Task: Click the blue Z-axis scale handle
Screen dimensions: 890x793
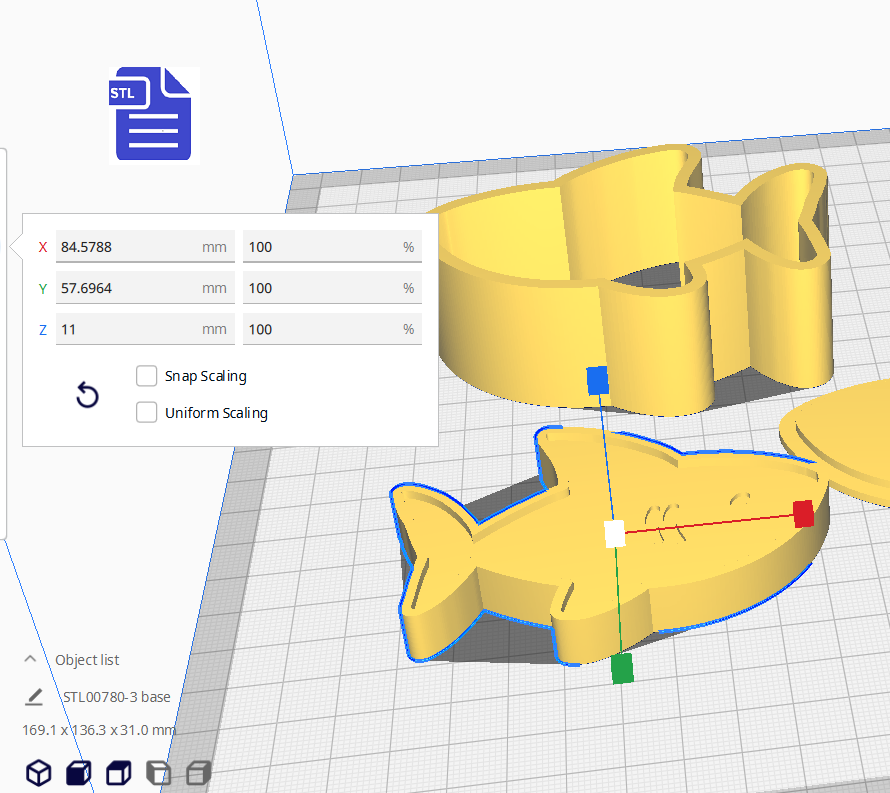Action: (x=597, y=380)
